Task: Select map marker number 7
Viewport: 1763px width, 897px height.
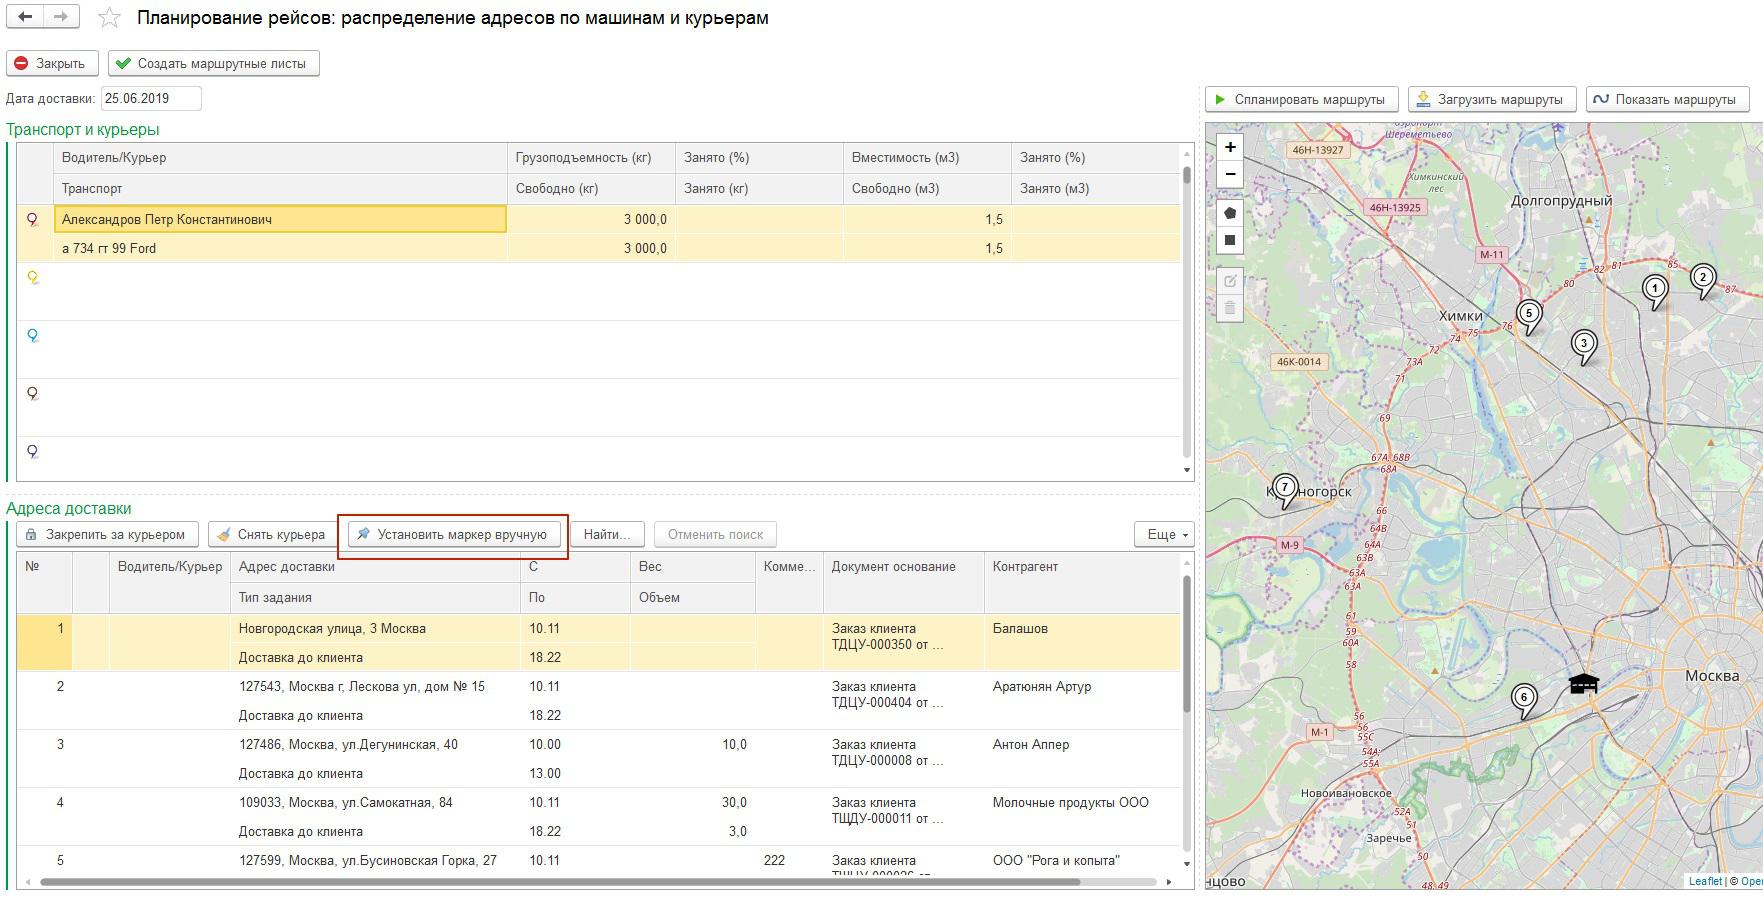Action: pyautogui.click(x=1285, y=491)
